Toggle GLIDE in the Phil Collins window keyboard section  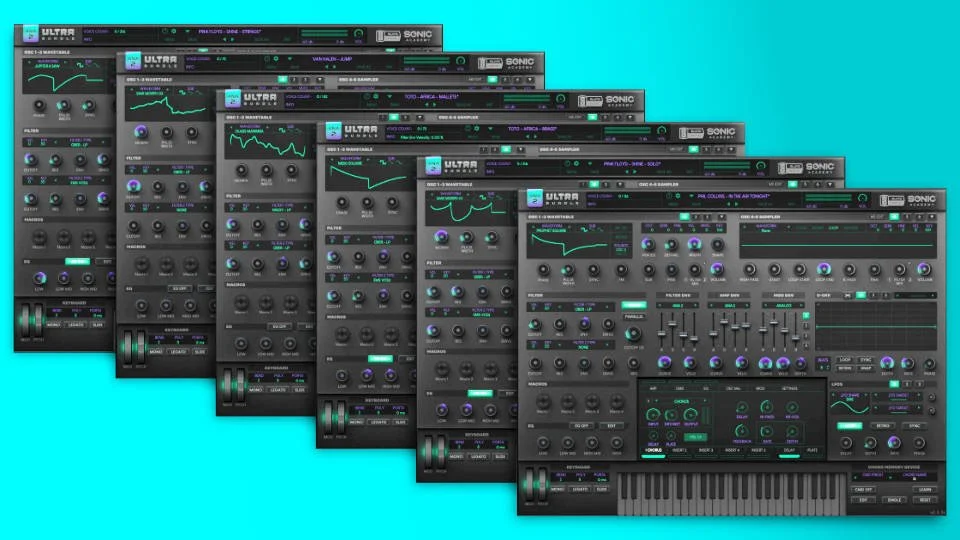tap(601, 489)
